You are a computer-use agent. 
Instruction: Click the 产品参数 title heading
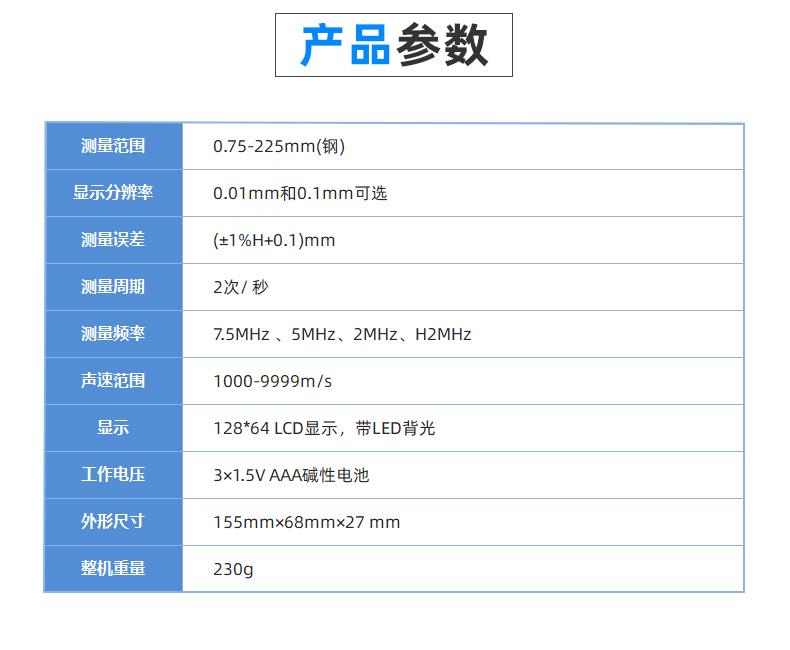click(x=394, y=46)
